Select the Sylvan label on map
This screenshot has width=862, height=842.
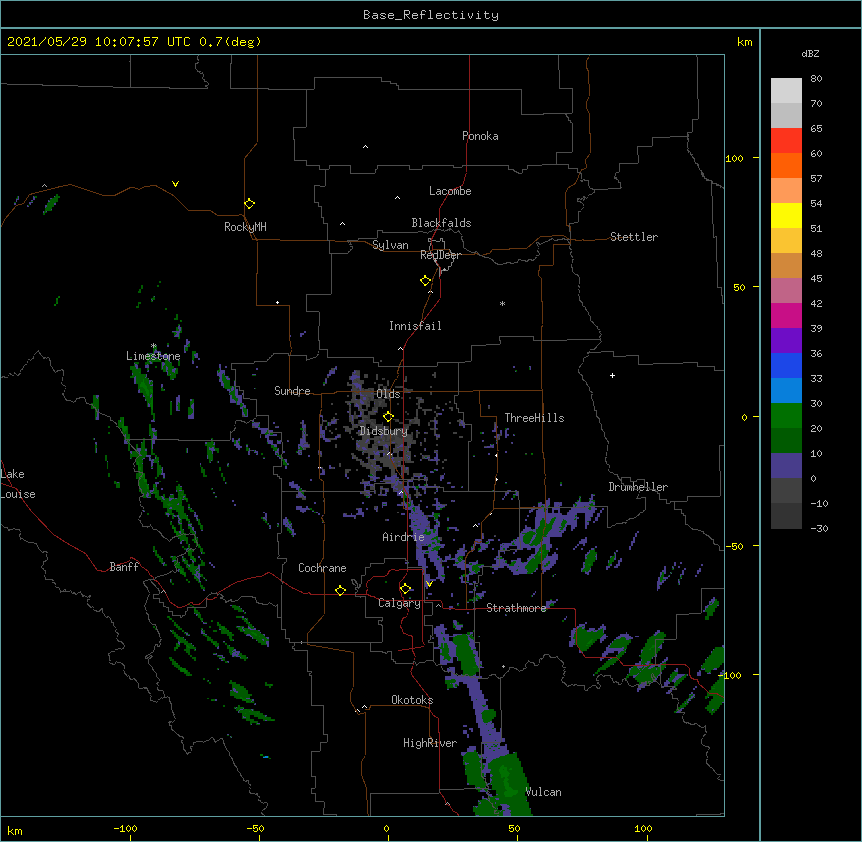tap(390, 245)
